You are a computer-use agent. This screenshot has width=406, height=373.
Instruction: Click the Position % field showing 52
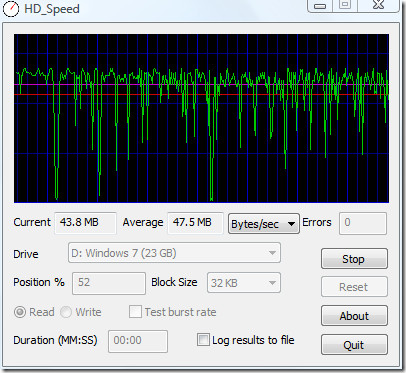109,283
